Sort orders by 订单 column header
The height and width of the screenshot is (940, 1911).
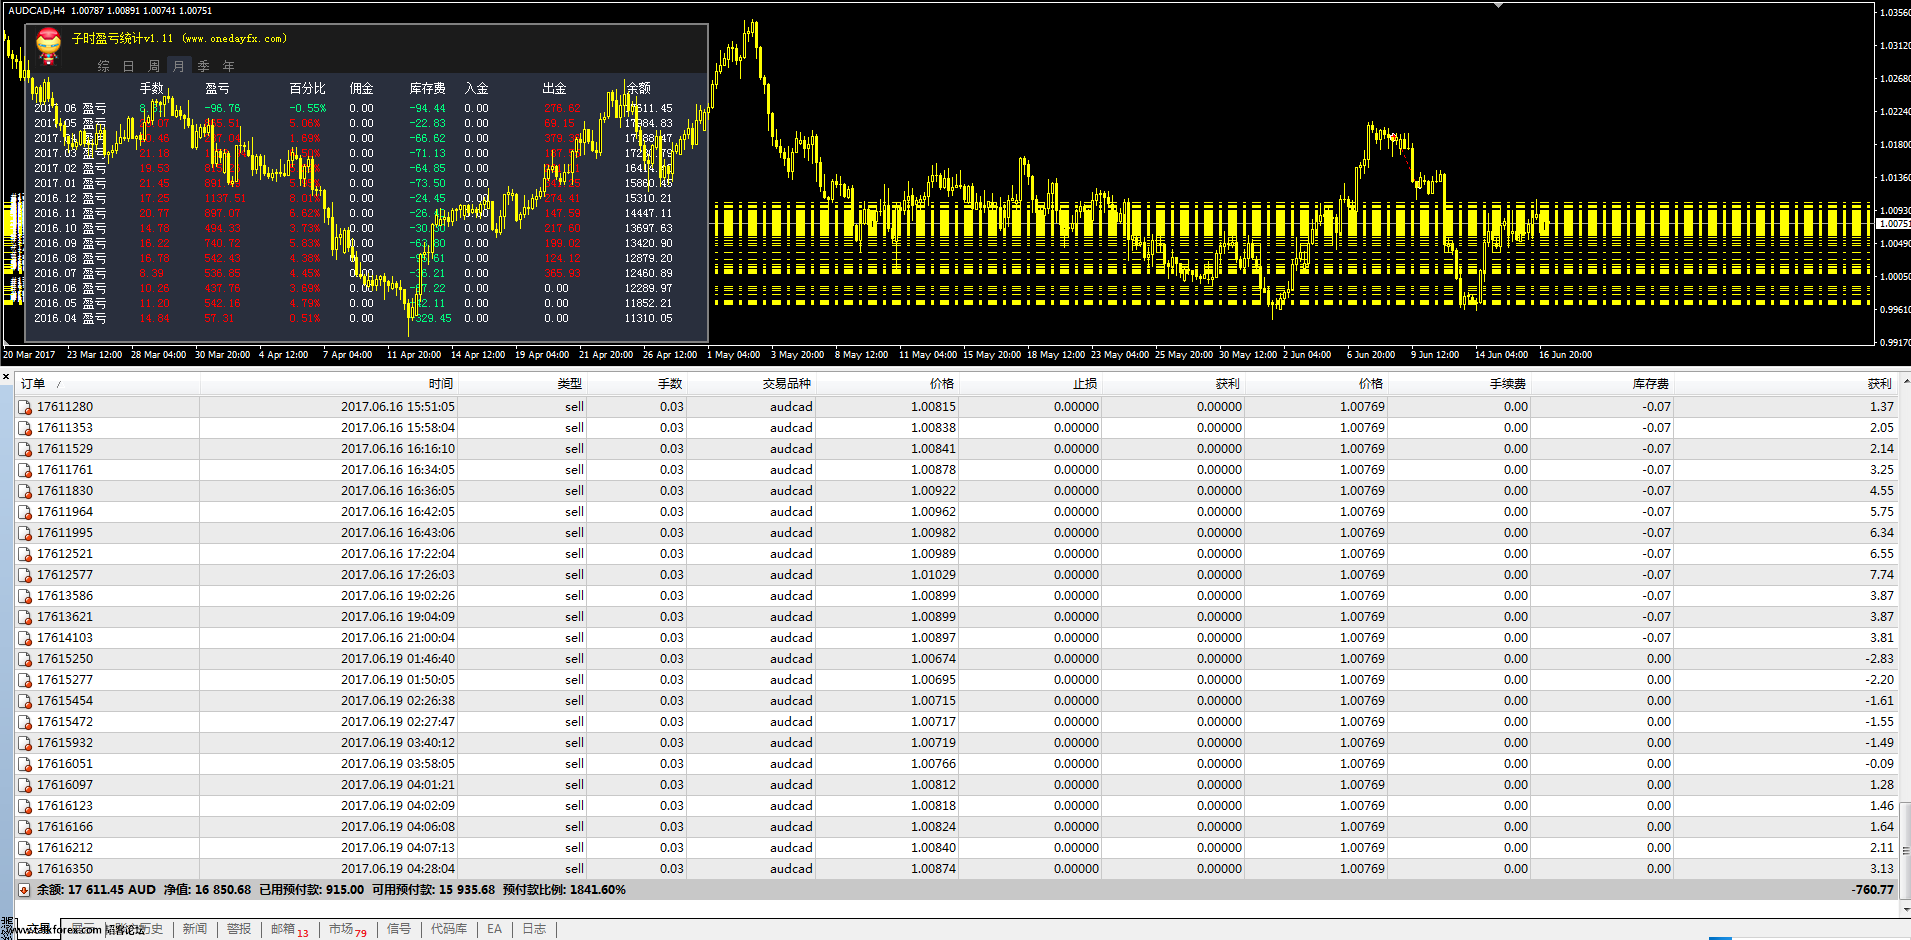click(107, 384)
